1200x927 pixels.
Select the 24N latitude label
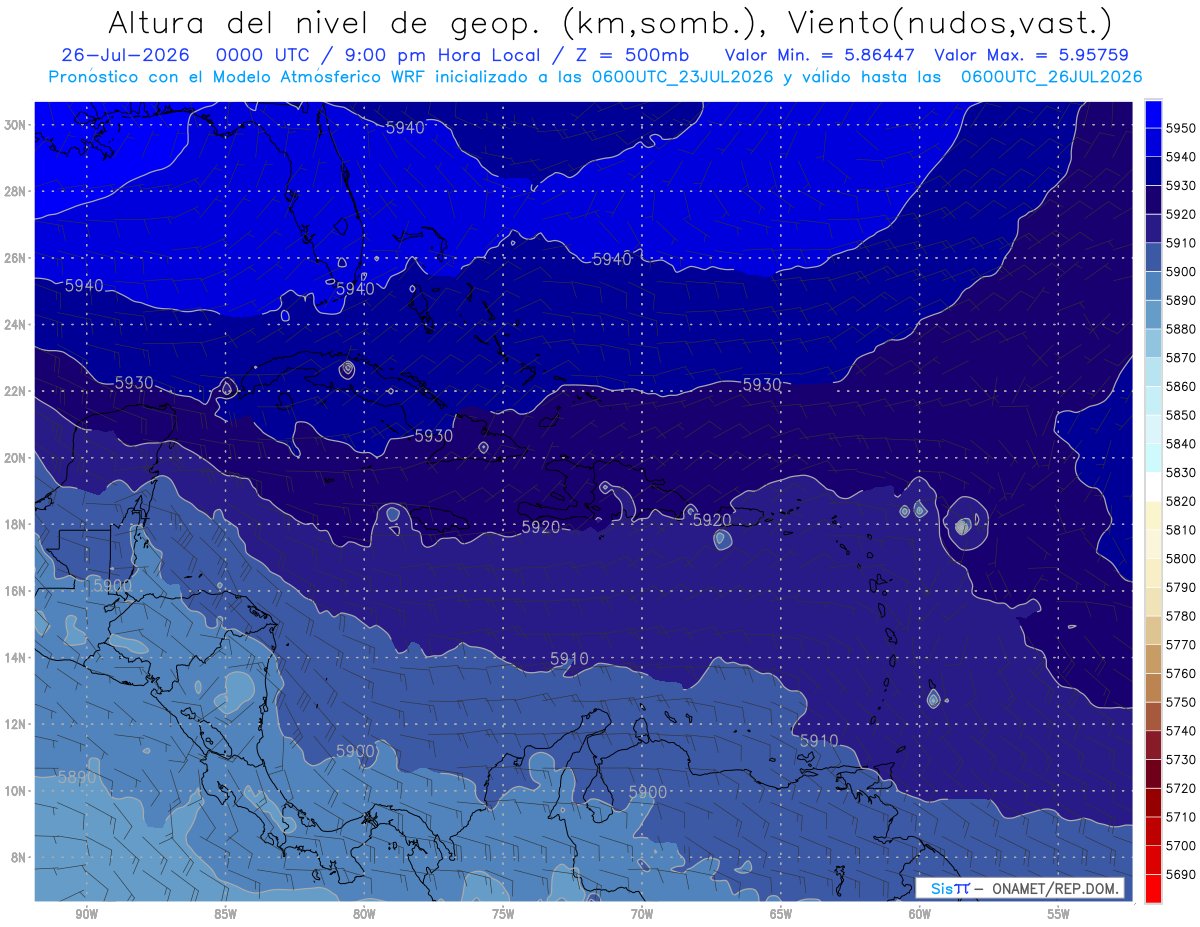pos(14,324)
